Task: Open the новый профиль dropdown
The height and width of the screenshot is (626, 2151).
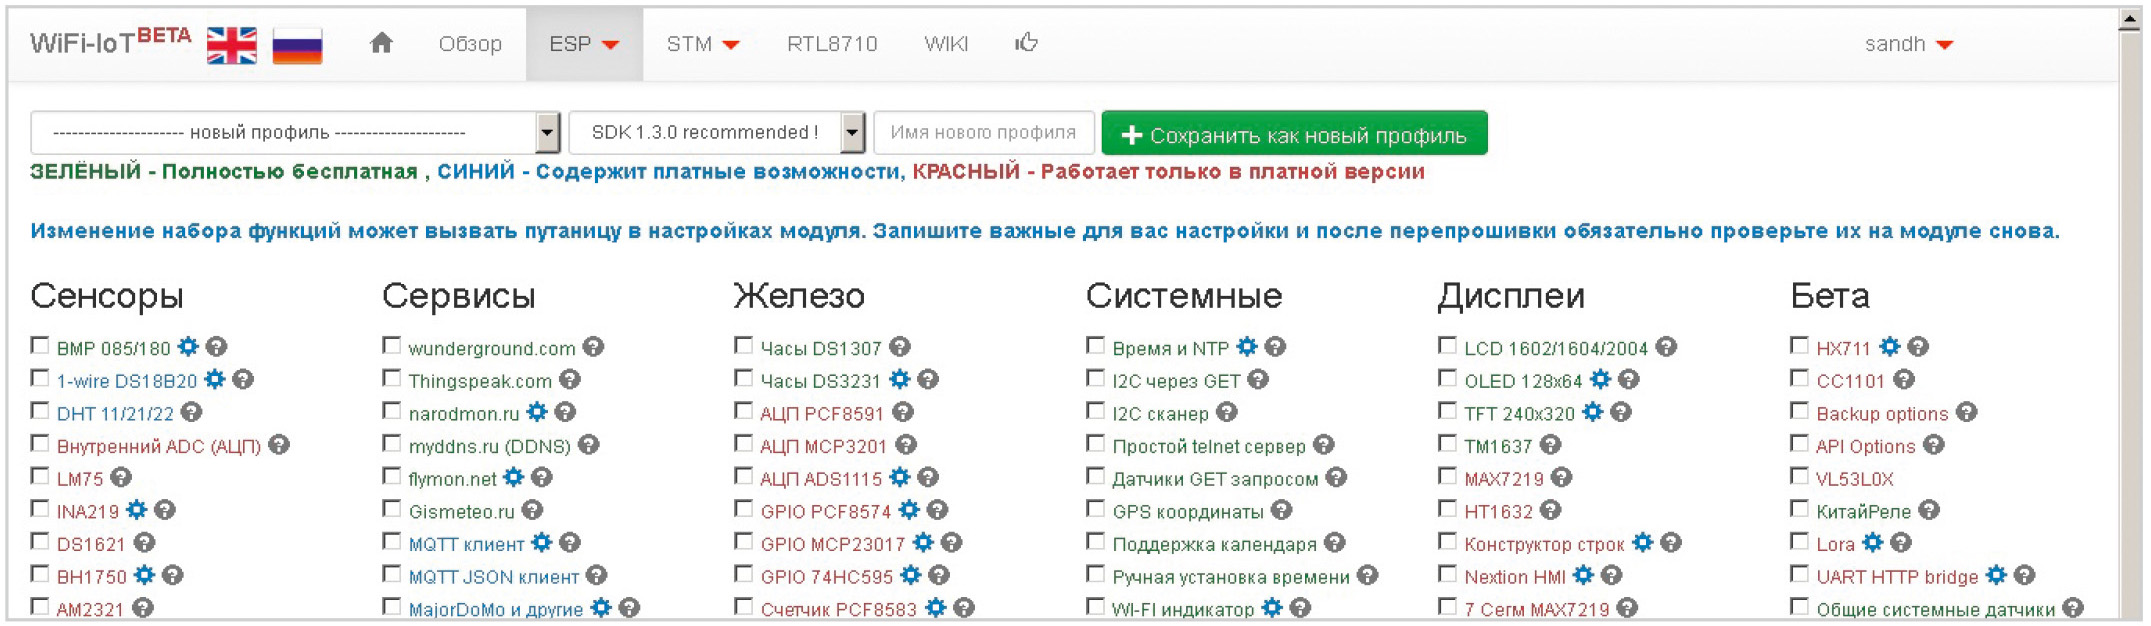Action: pos(295,132)
